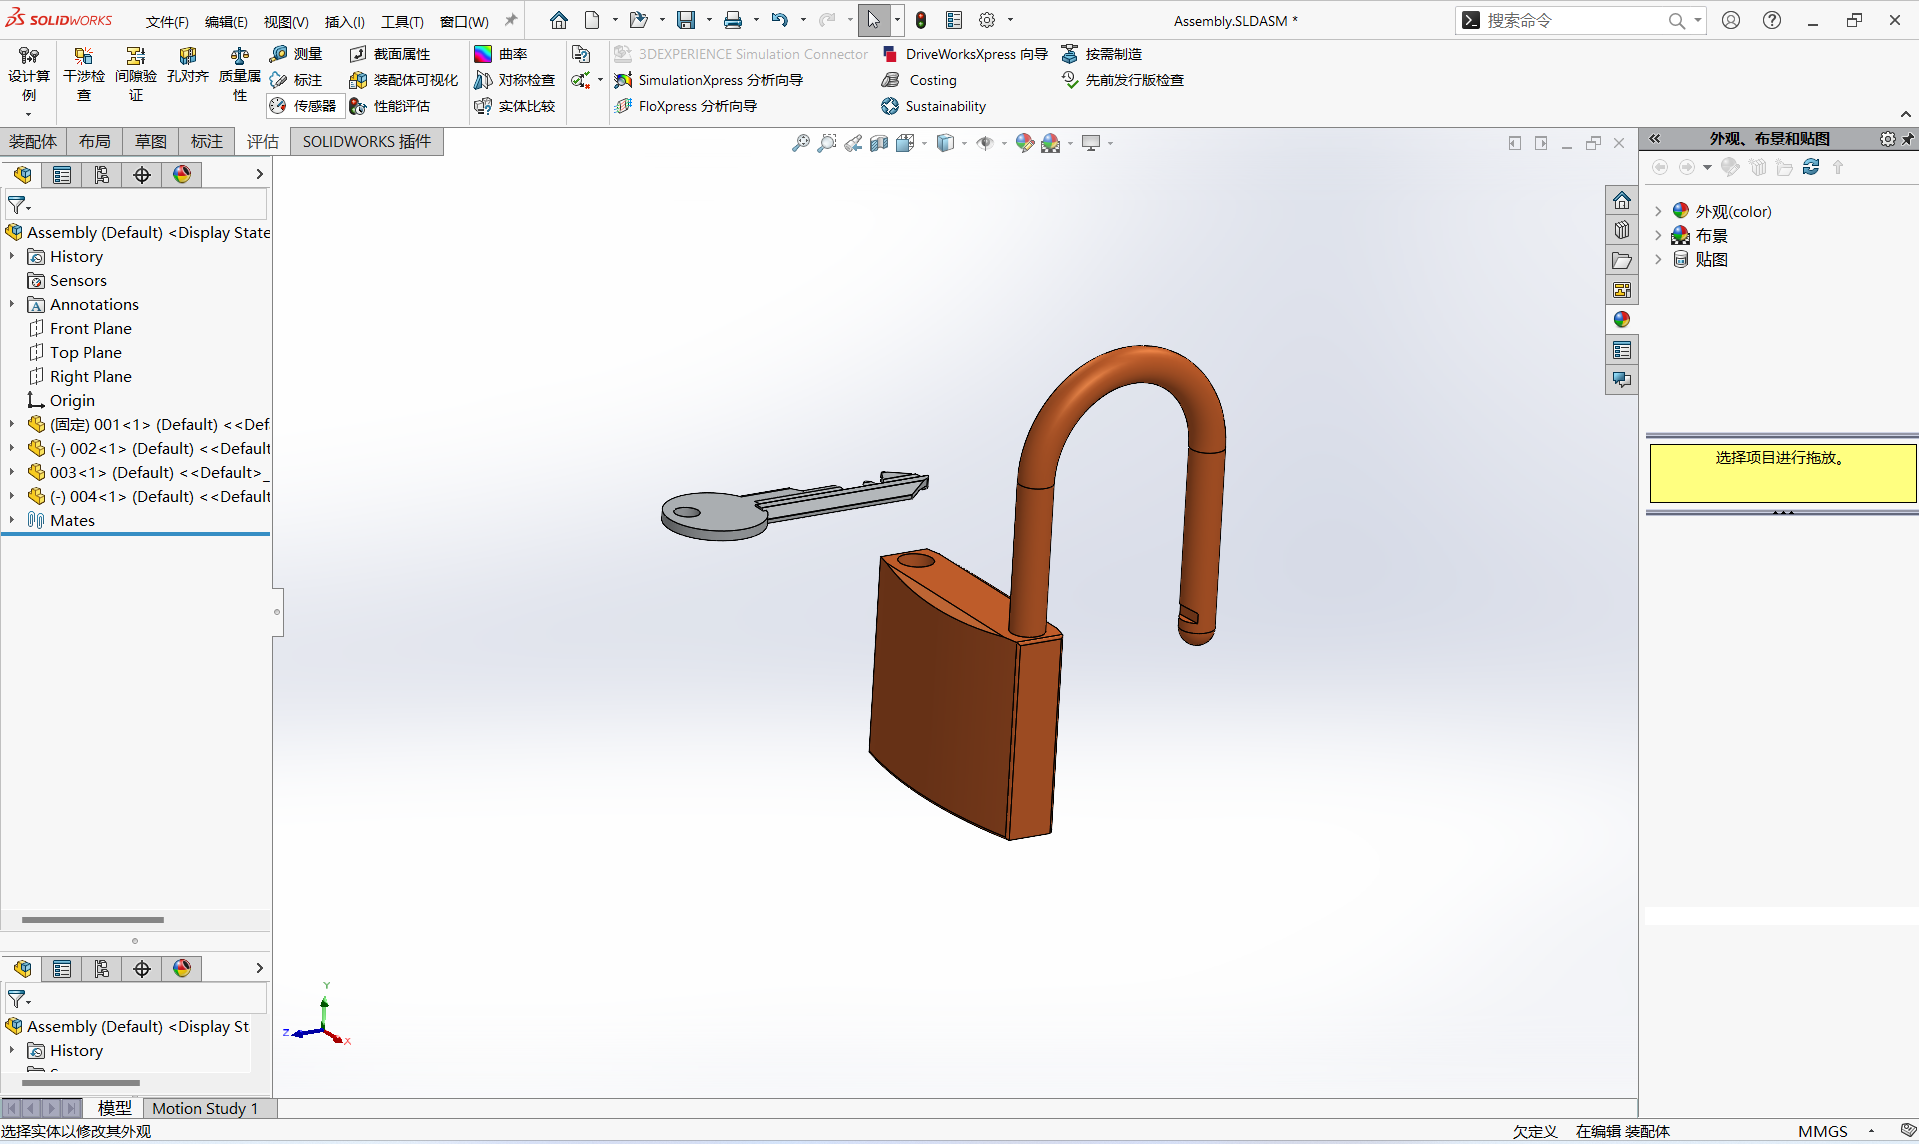
Task: Expand the Annotations tree node
Action: pyautogui.click(x=12, y=305)
